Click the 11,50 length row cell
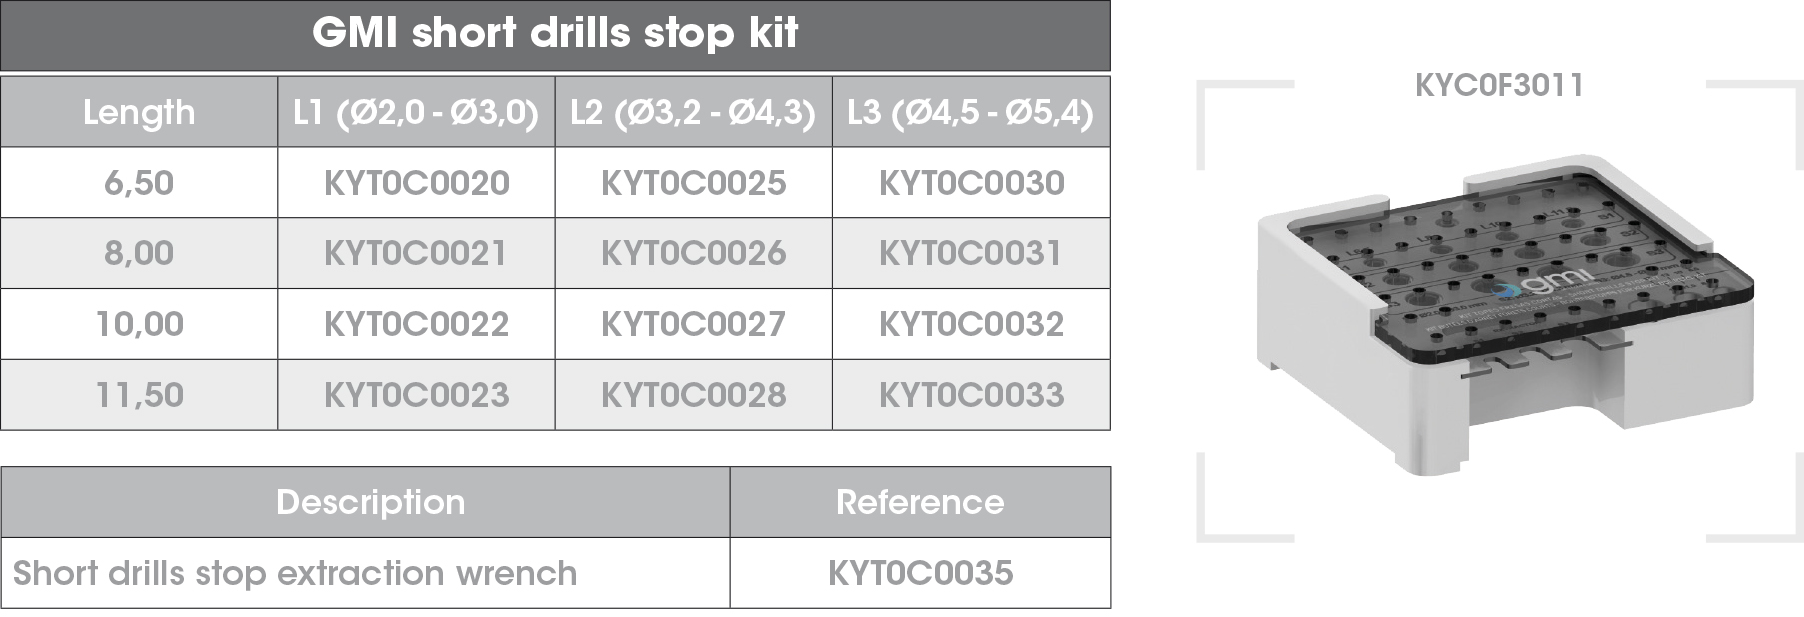This screenshot has height=617, width=1804. (139, 395)
